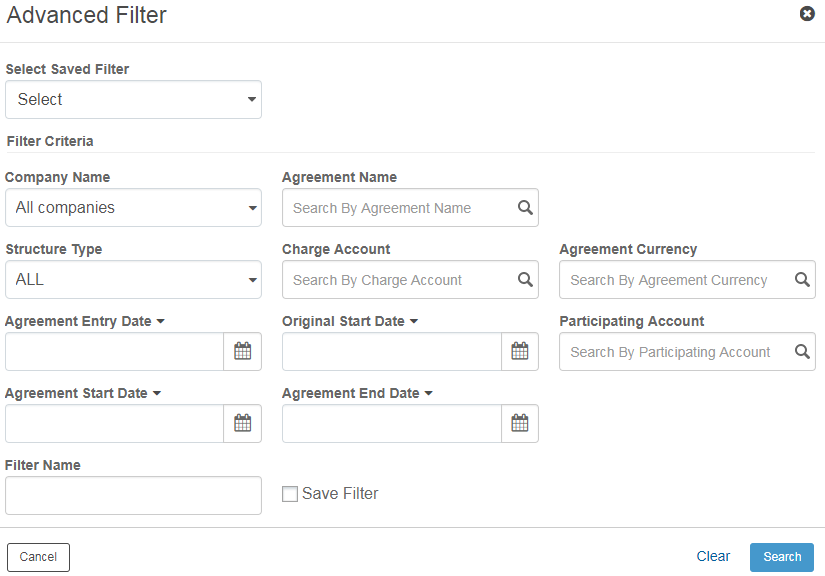
Task: Click the Search button
Action: (x=781, y=557)
